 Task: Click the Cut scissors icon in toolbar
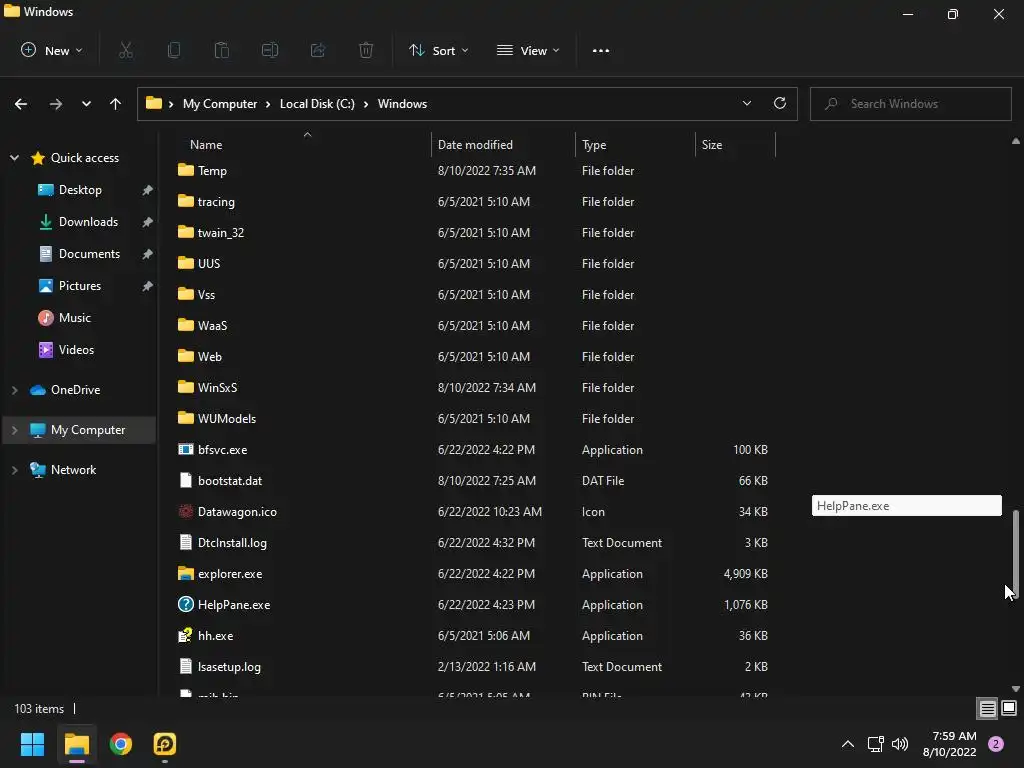click(x=126, y=50)
